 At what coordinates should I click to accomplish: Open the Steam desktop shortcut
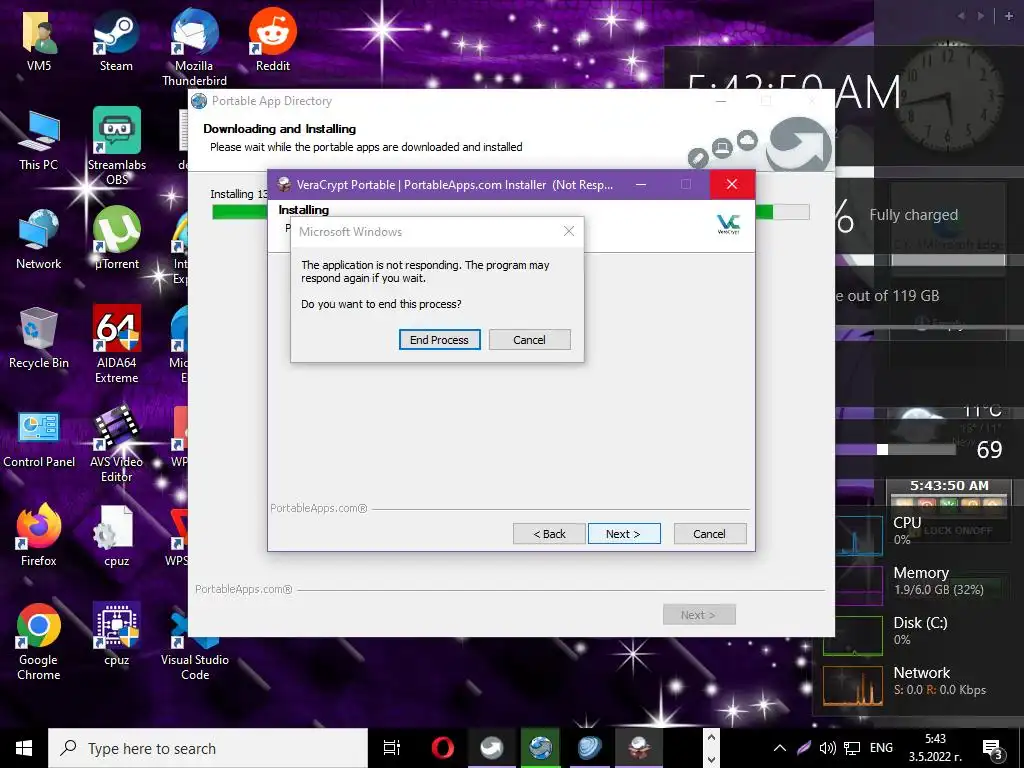coord(116,40)
